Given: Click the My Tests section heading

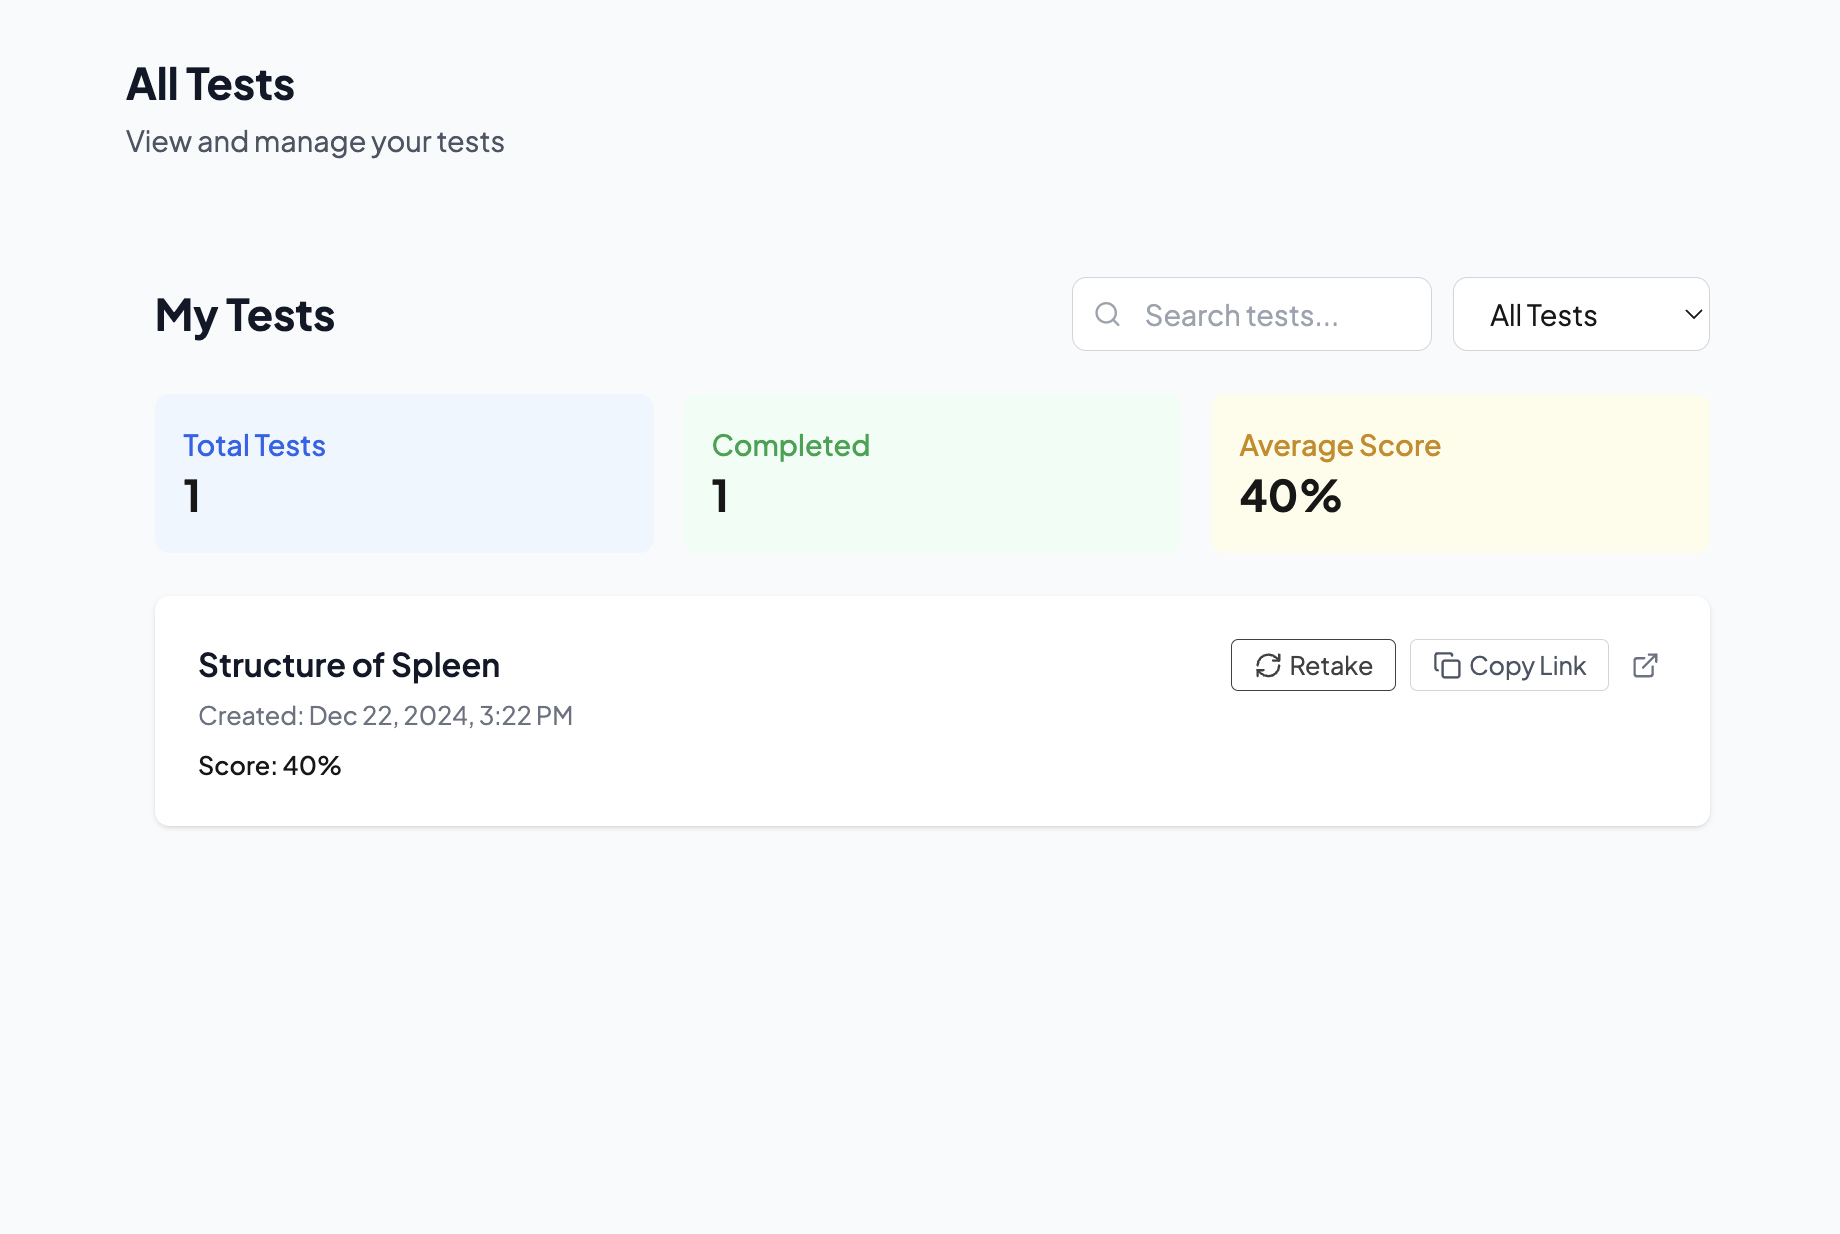Looking at the screenshot, I should [245, 316].
